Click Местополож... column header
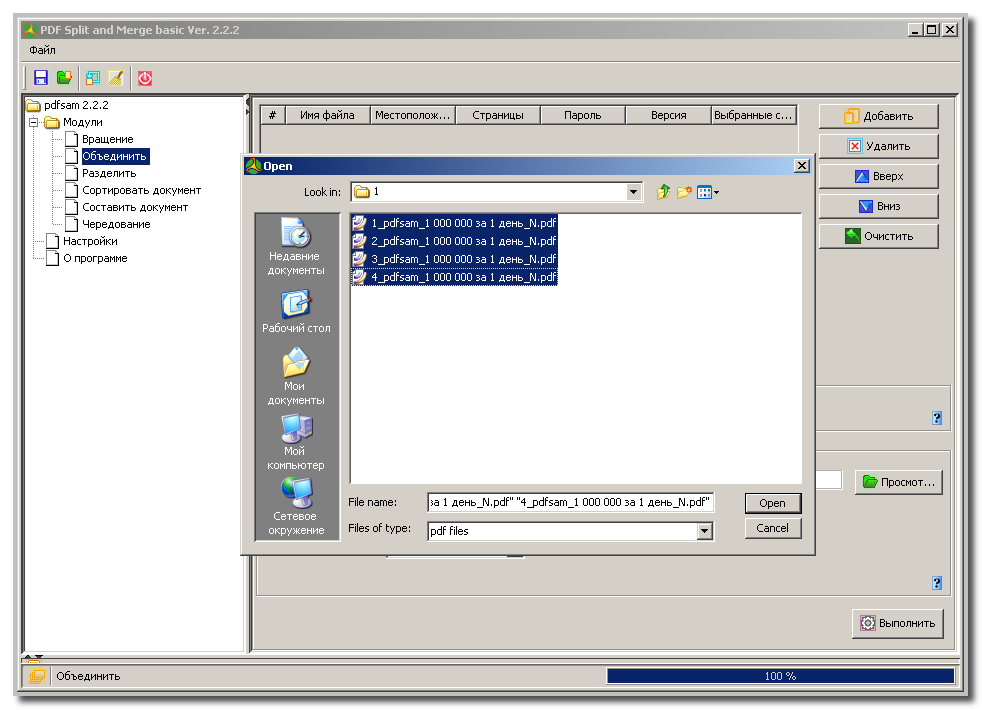 (x=413, y=115)
